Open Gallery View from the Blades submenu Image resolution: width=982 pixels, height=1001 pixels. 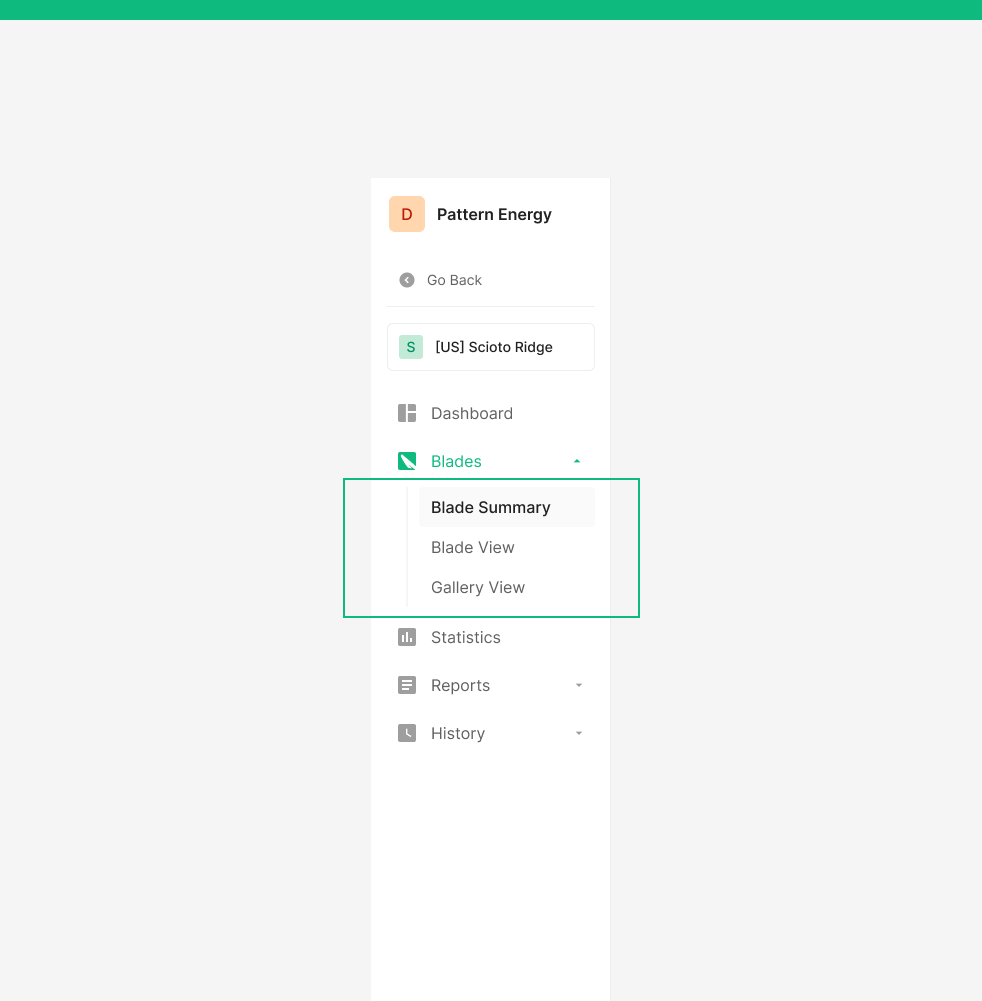click(x=478, y=587)
